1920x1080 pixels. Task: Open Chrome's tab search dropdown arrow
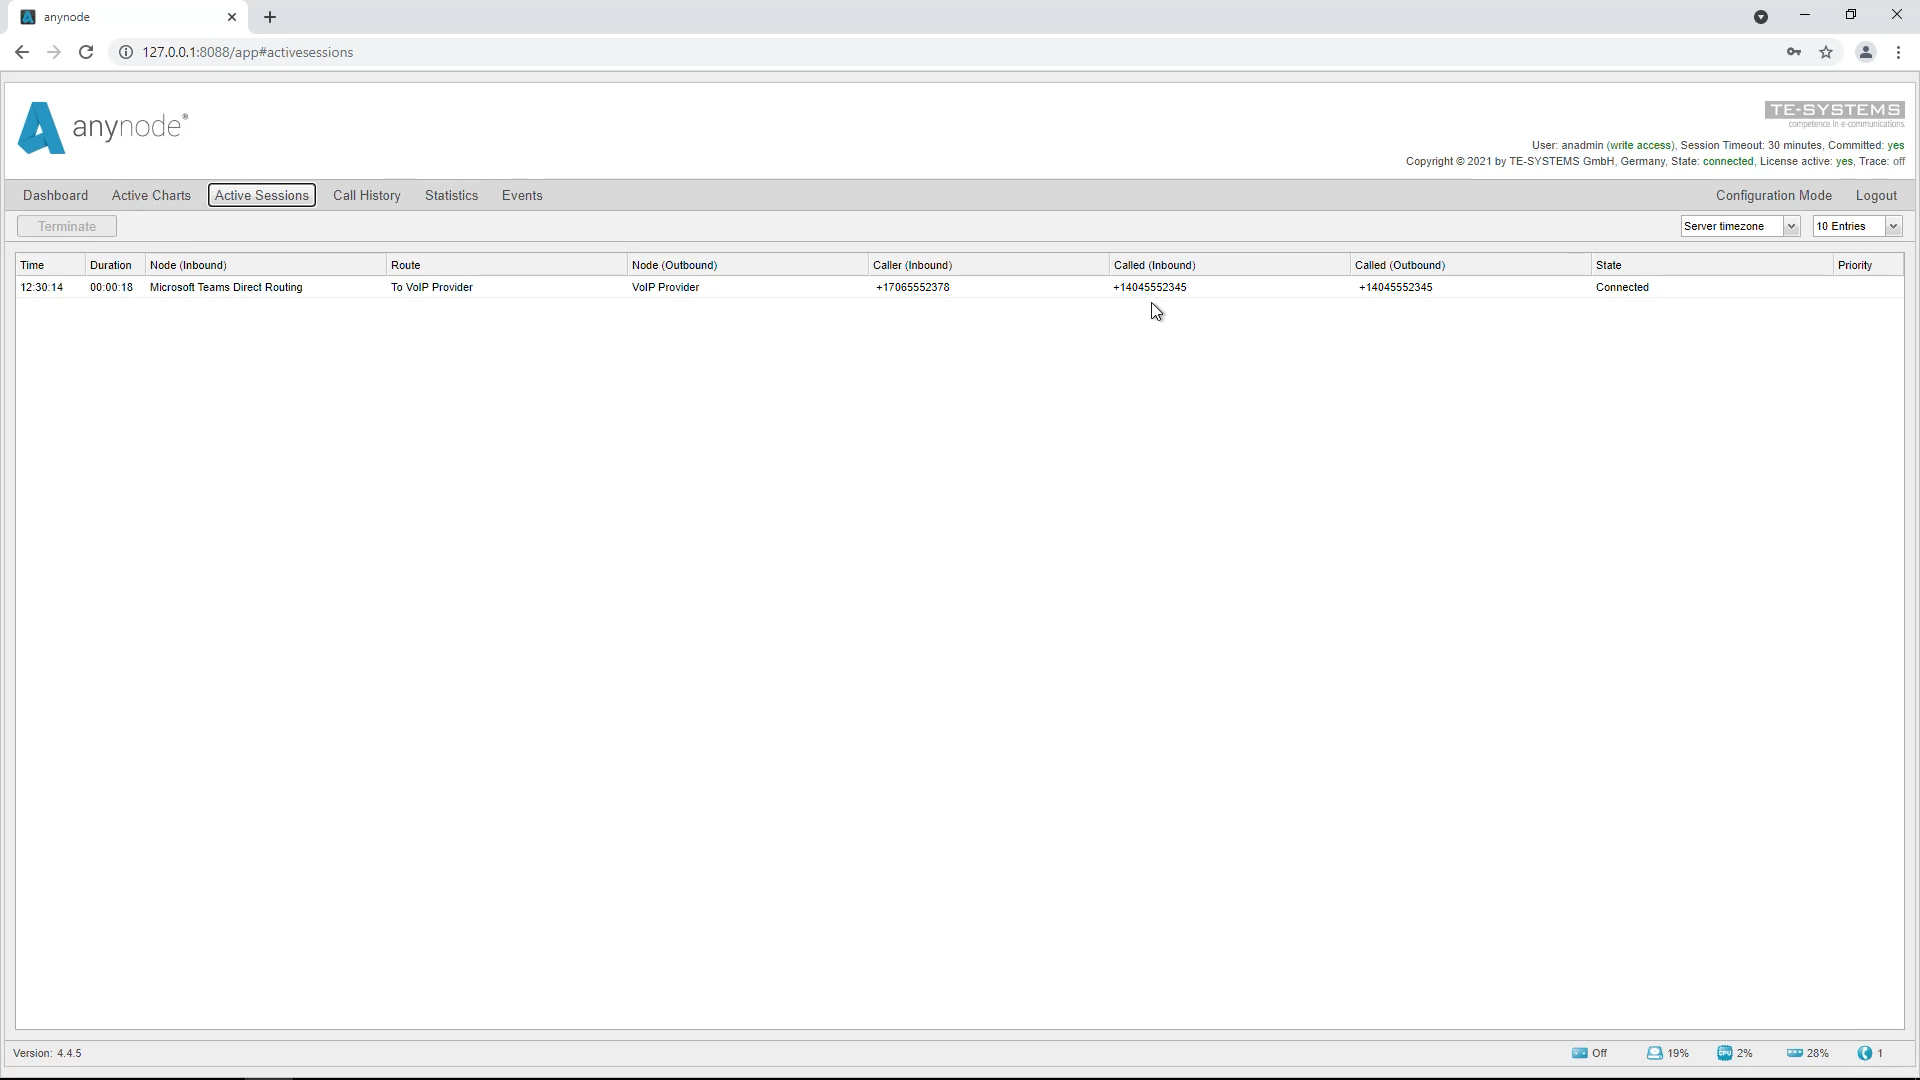[1761, 17]
